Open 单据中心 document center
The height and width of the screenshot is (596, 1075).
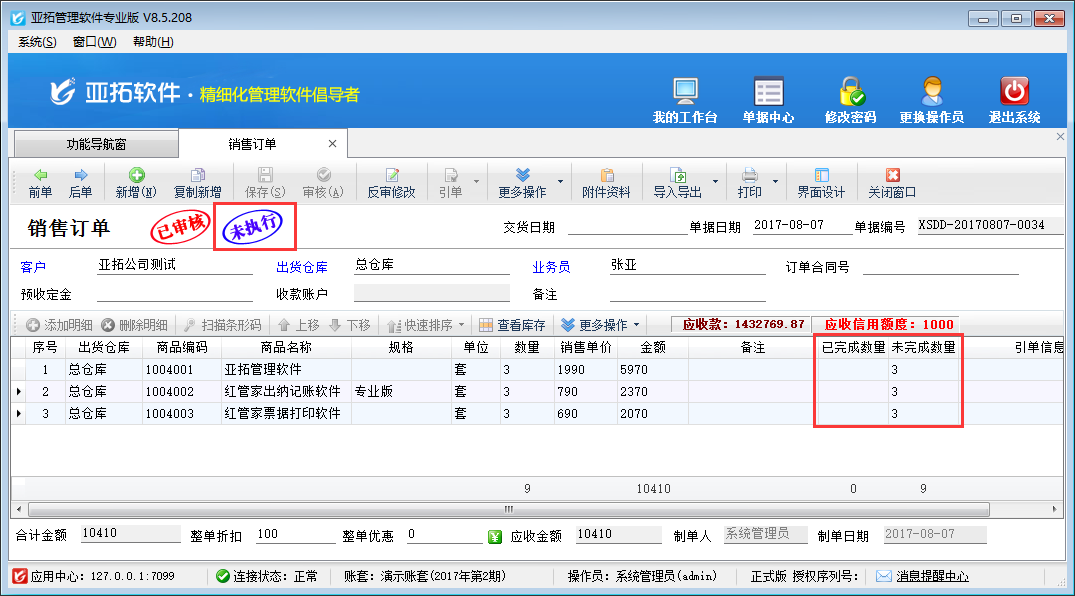click(768, 100)
